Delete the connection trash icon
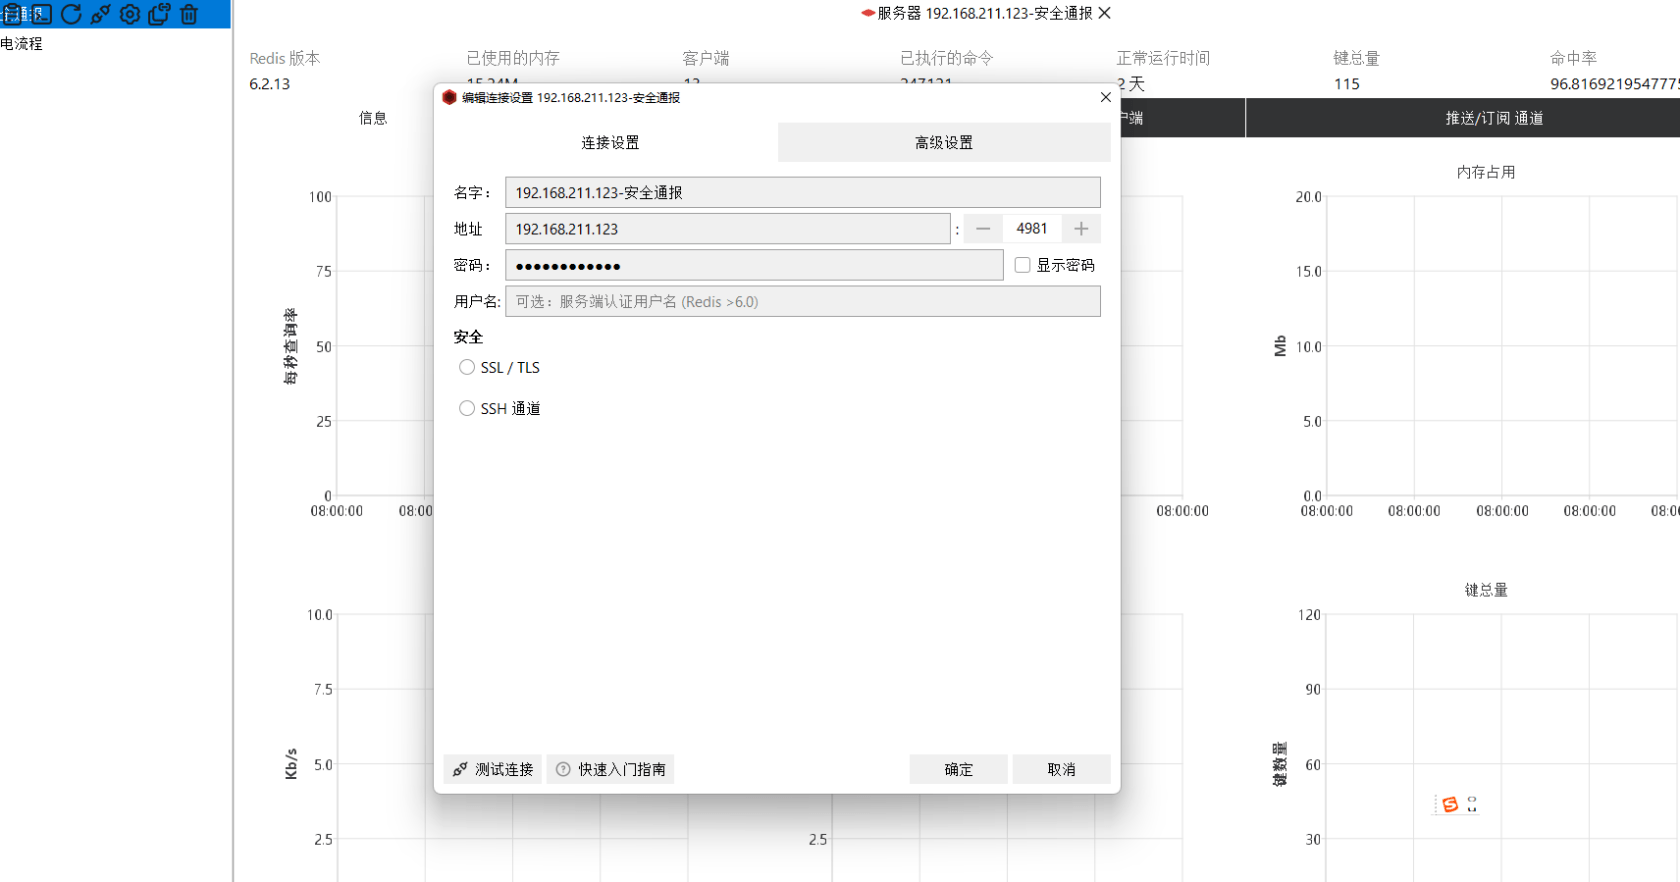 pos(189,14)
